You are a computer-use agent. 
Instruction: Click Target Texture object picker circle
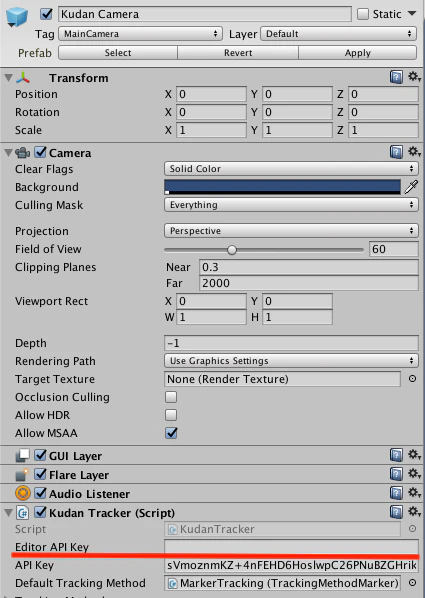pos(412,379)
